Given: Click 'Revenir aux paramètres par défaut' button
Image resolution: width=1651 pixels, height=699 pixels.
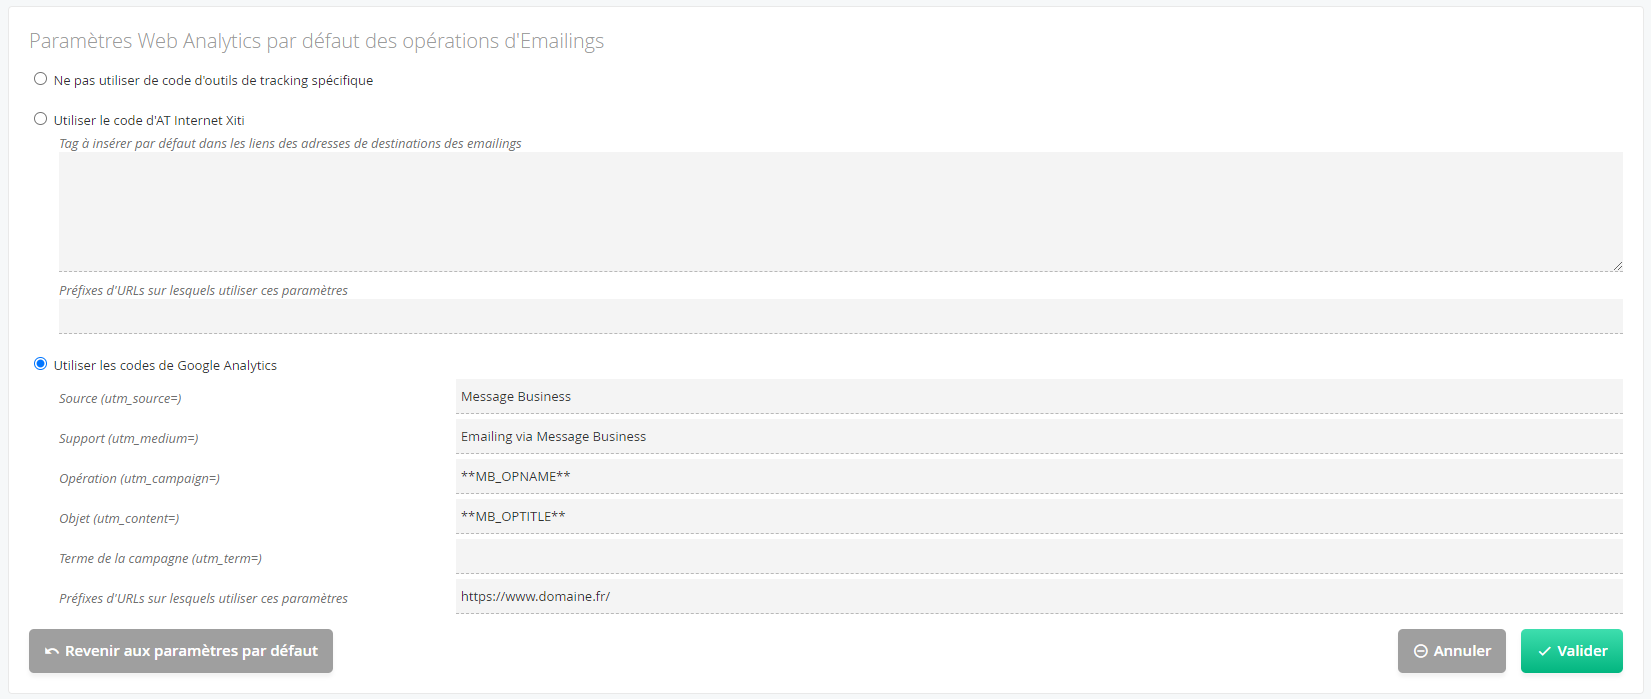Looking at the screenshot, I should coord(181,651).
